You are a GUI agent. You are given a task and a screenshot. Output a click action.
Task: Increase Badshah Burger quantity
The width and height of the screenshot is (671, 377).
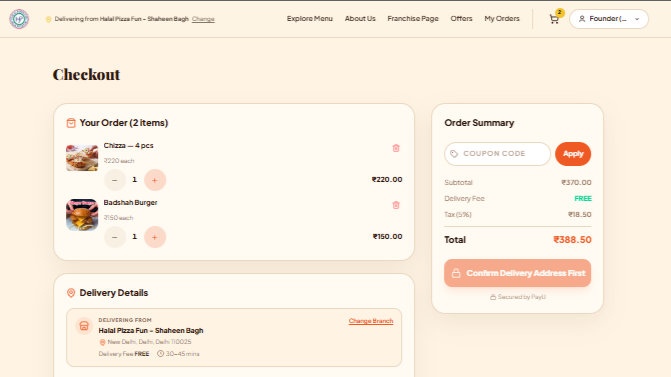(x=155, y=237)
